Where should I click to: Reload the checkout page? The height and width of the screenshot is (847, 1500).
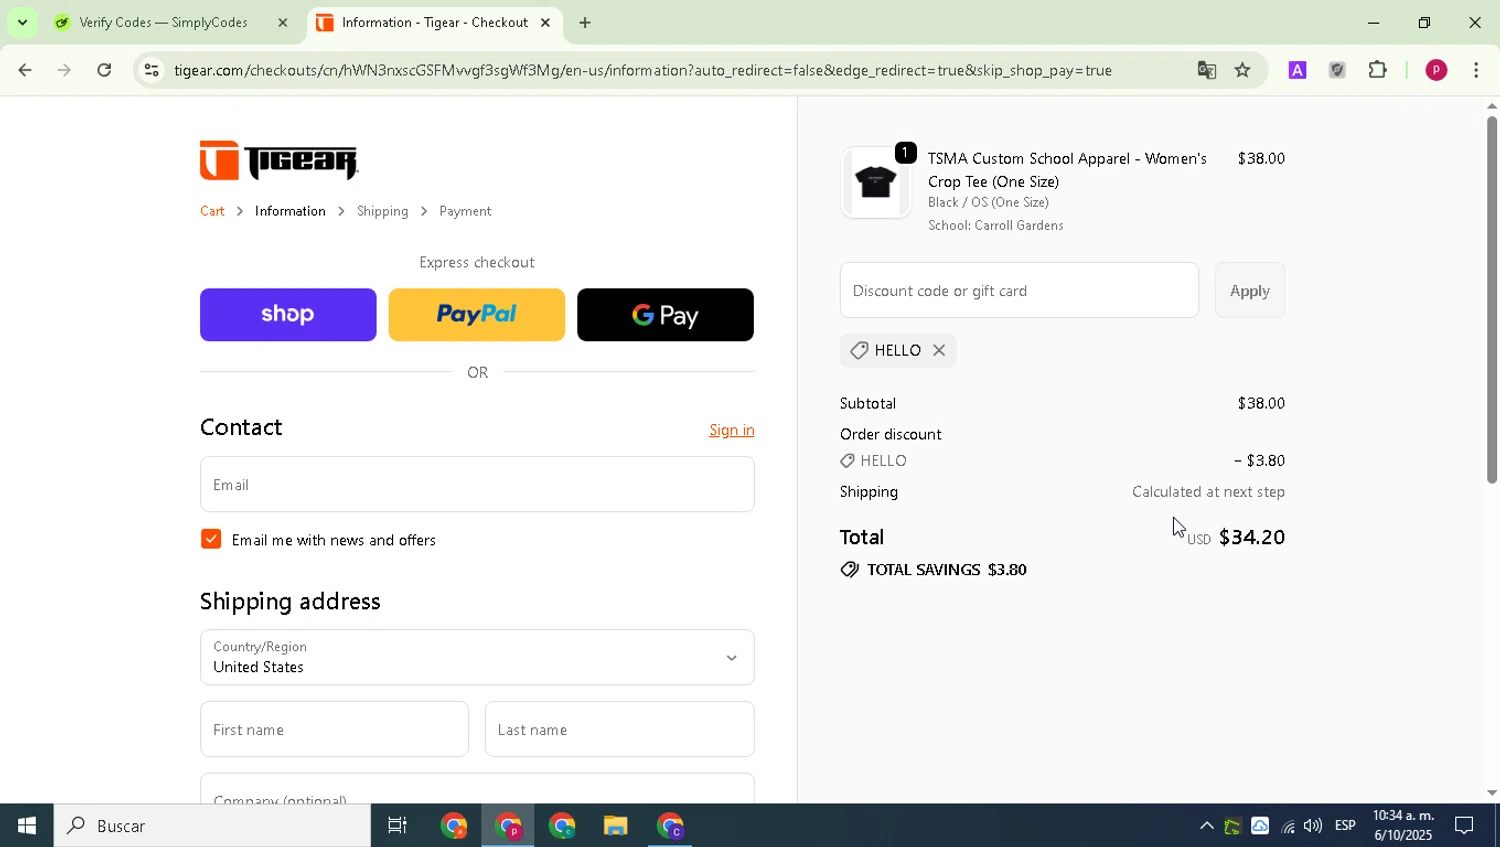[104, 70]
